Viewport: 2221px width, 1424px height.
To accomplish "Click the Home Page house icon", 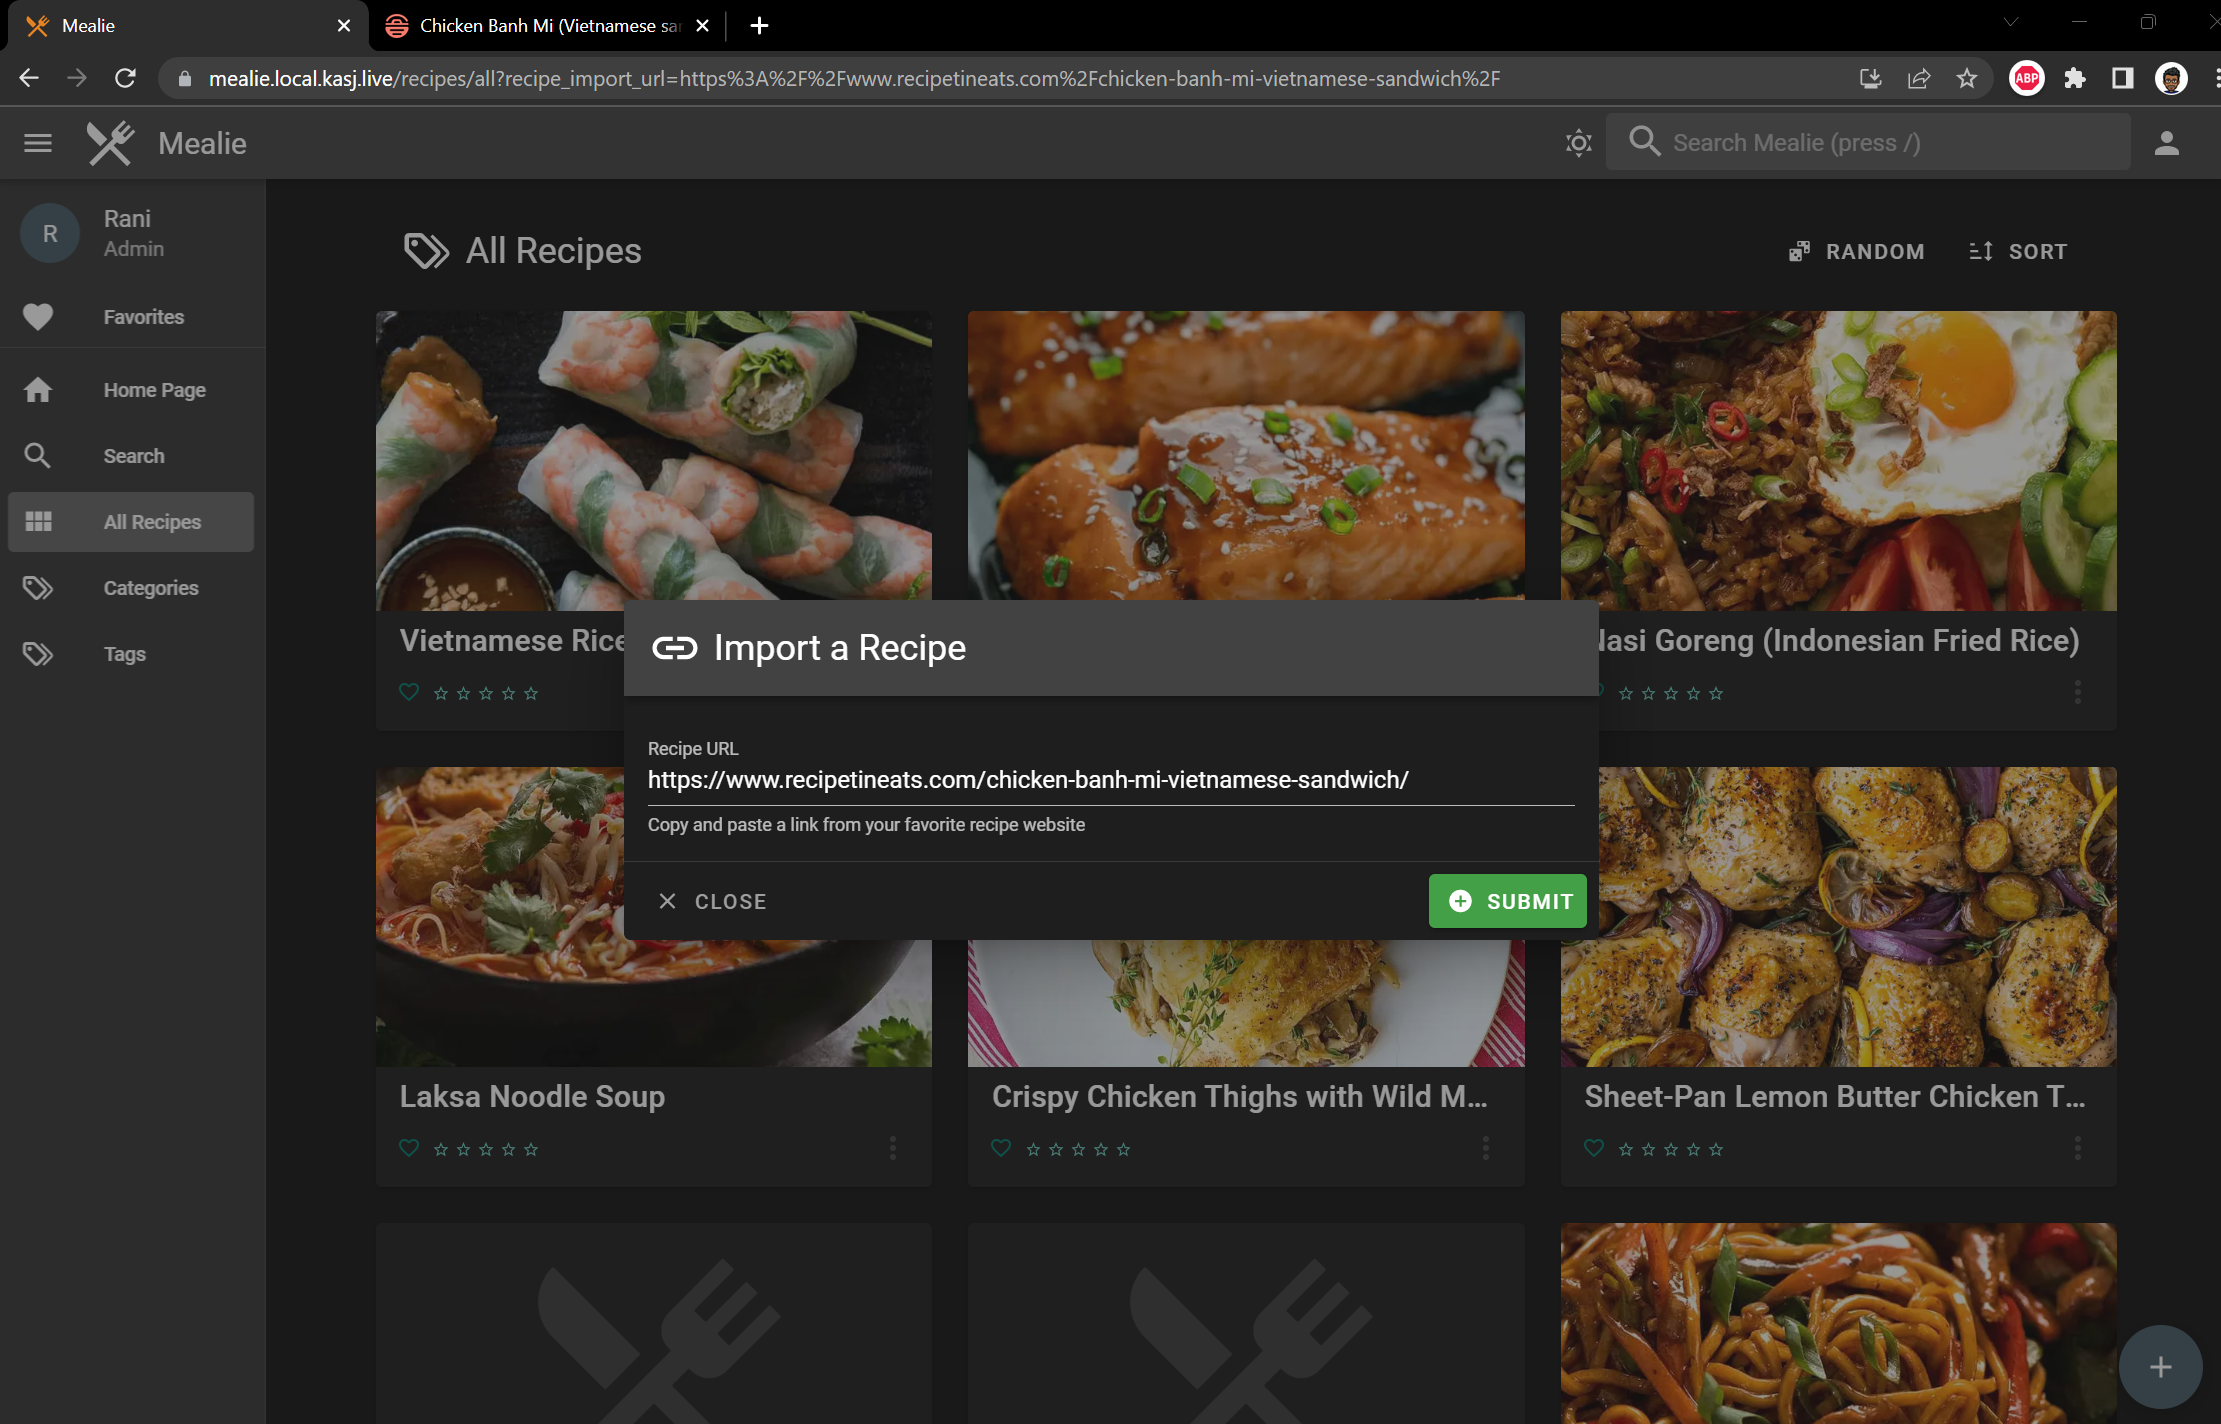I will [x=38, y=390].
